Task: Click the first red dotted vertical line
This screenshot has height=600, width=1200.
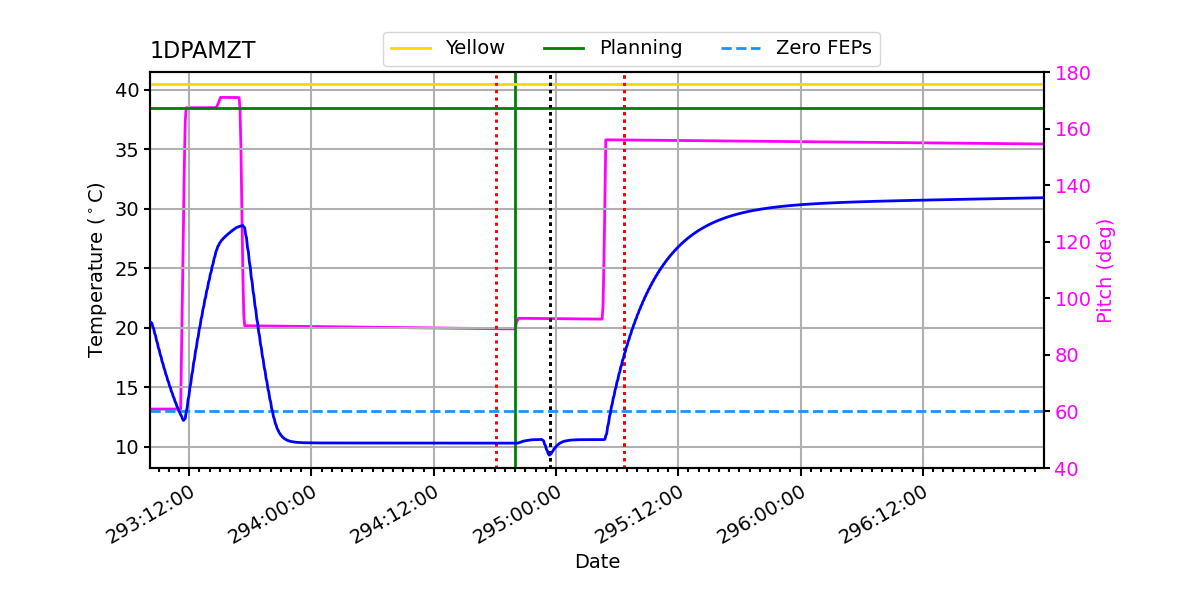Action: (x=496, y=270)
